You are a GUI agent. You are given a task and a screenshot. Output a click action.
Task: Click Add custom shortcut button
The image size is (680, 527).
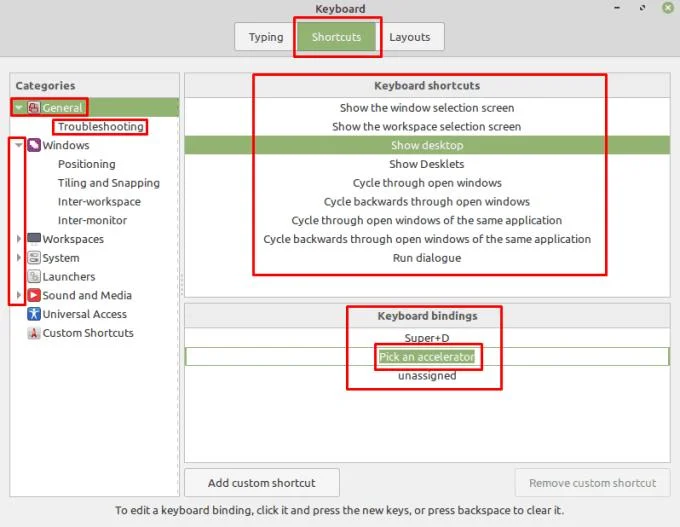[262, 483]
